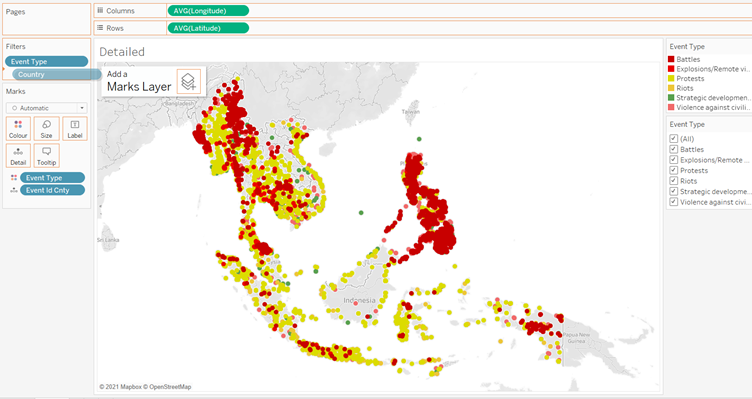Click the detail icon beside Event Id Cnty

point(14,190)
